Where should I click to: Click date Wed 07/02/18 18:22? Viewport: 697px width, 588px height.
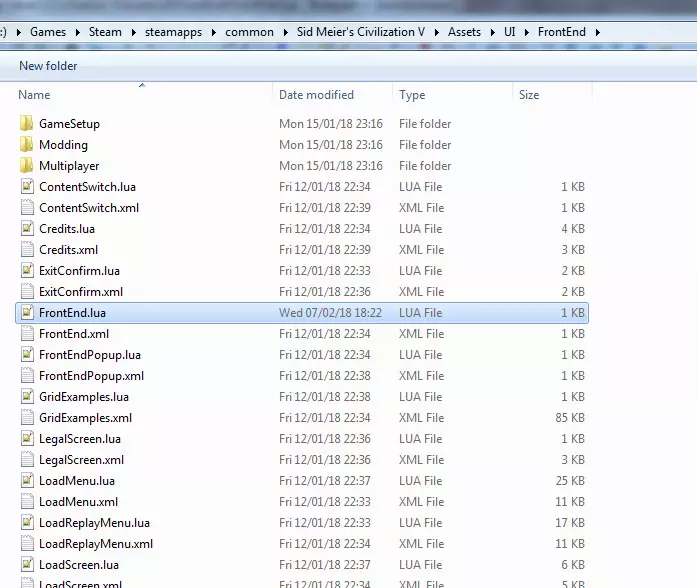click(x=330, y=313)
